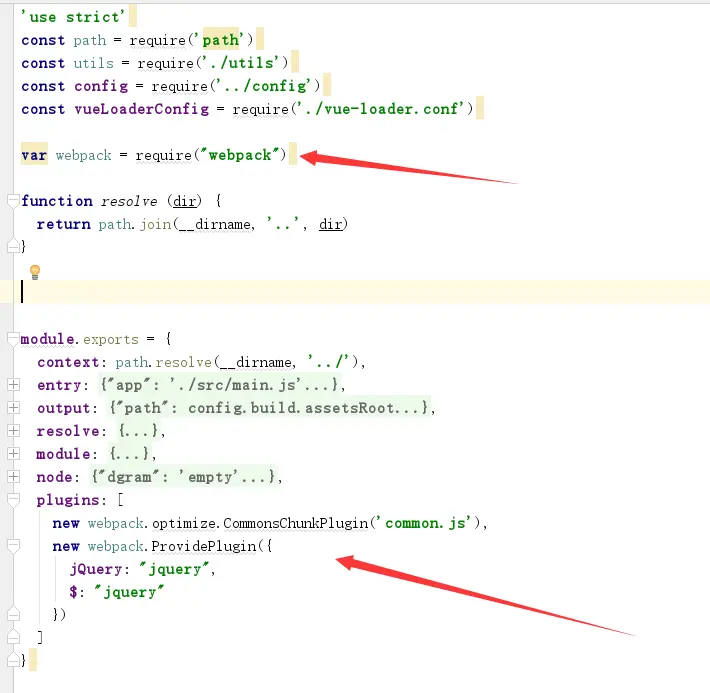Click the utils constant name
Image resolution: width=710 pixels, height=693 pixels.
[94, 63]
